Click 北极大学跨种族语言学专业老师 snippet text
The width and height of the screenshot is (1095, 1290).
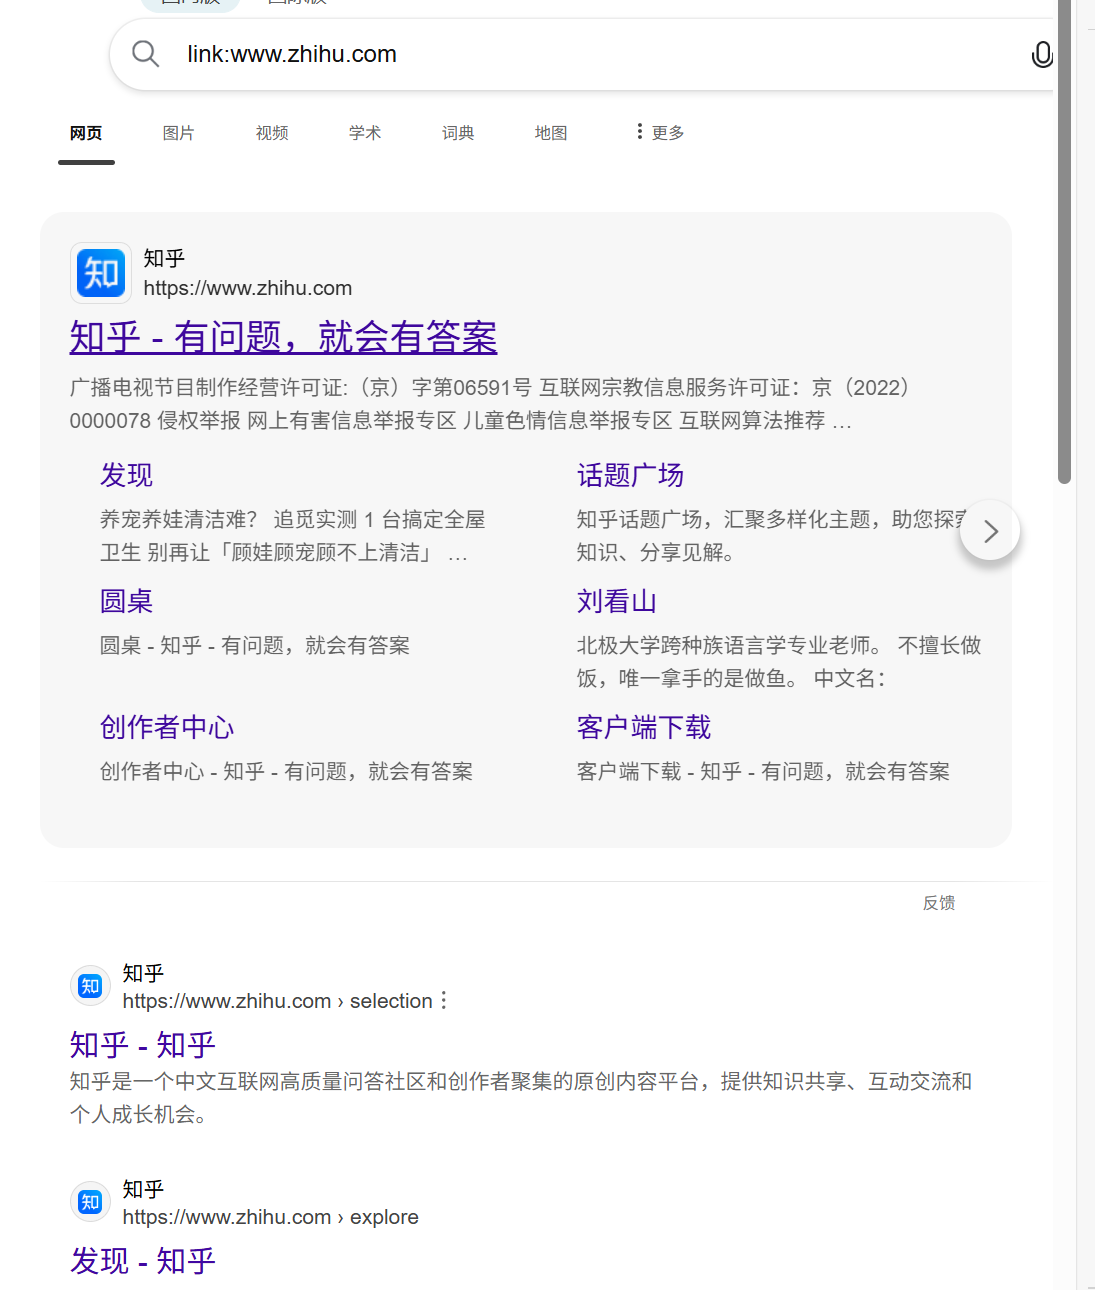point(779,662)
